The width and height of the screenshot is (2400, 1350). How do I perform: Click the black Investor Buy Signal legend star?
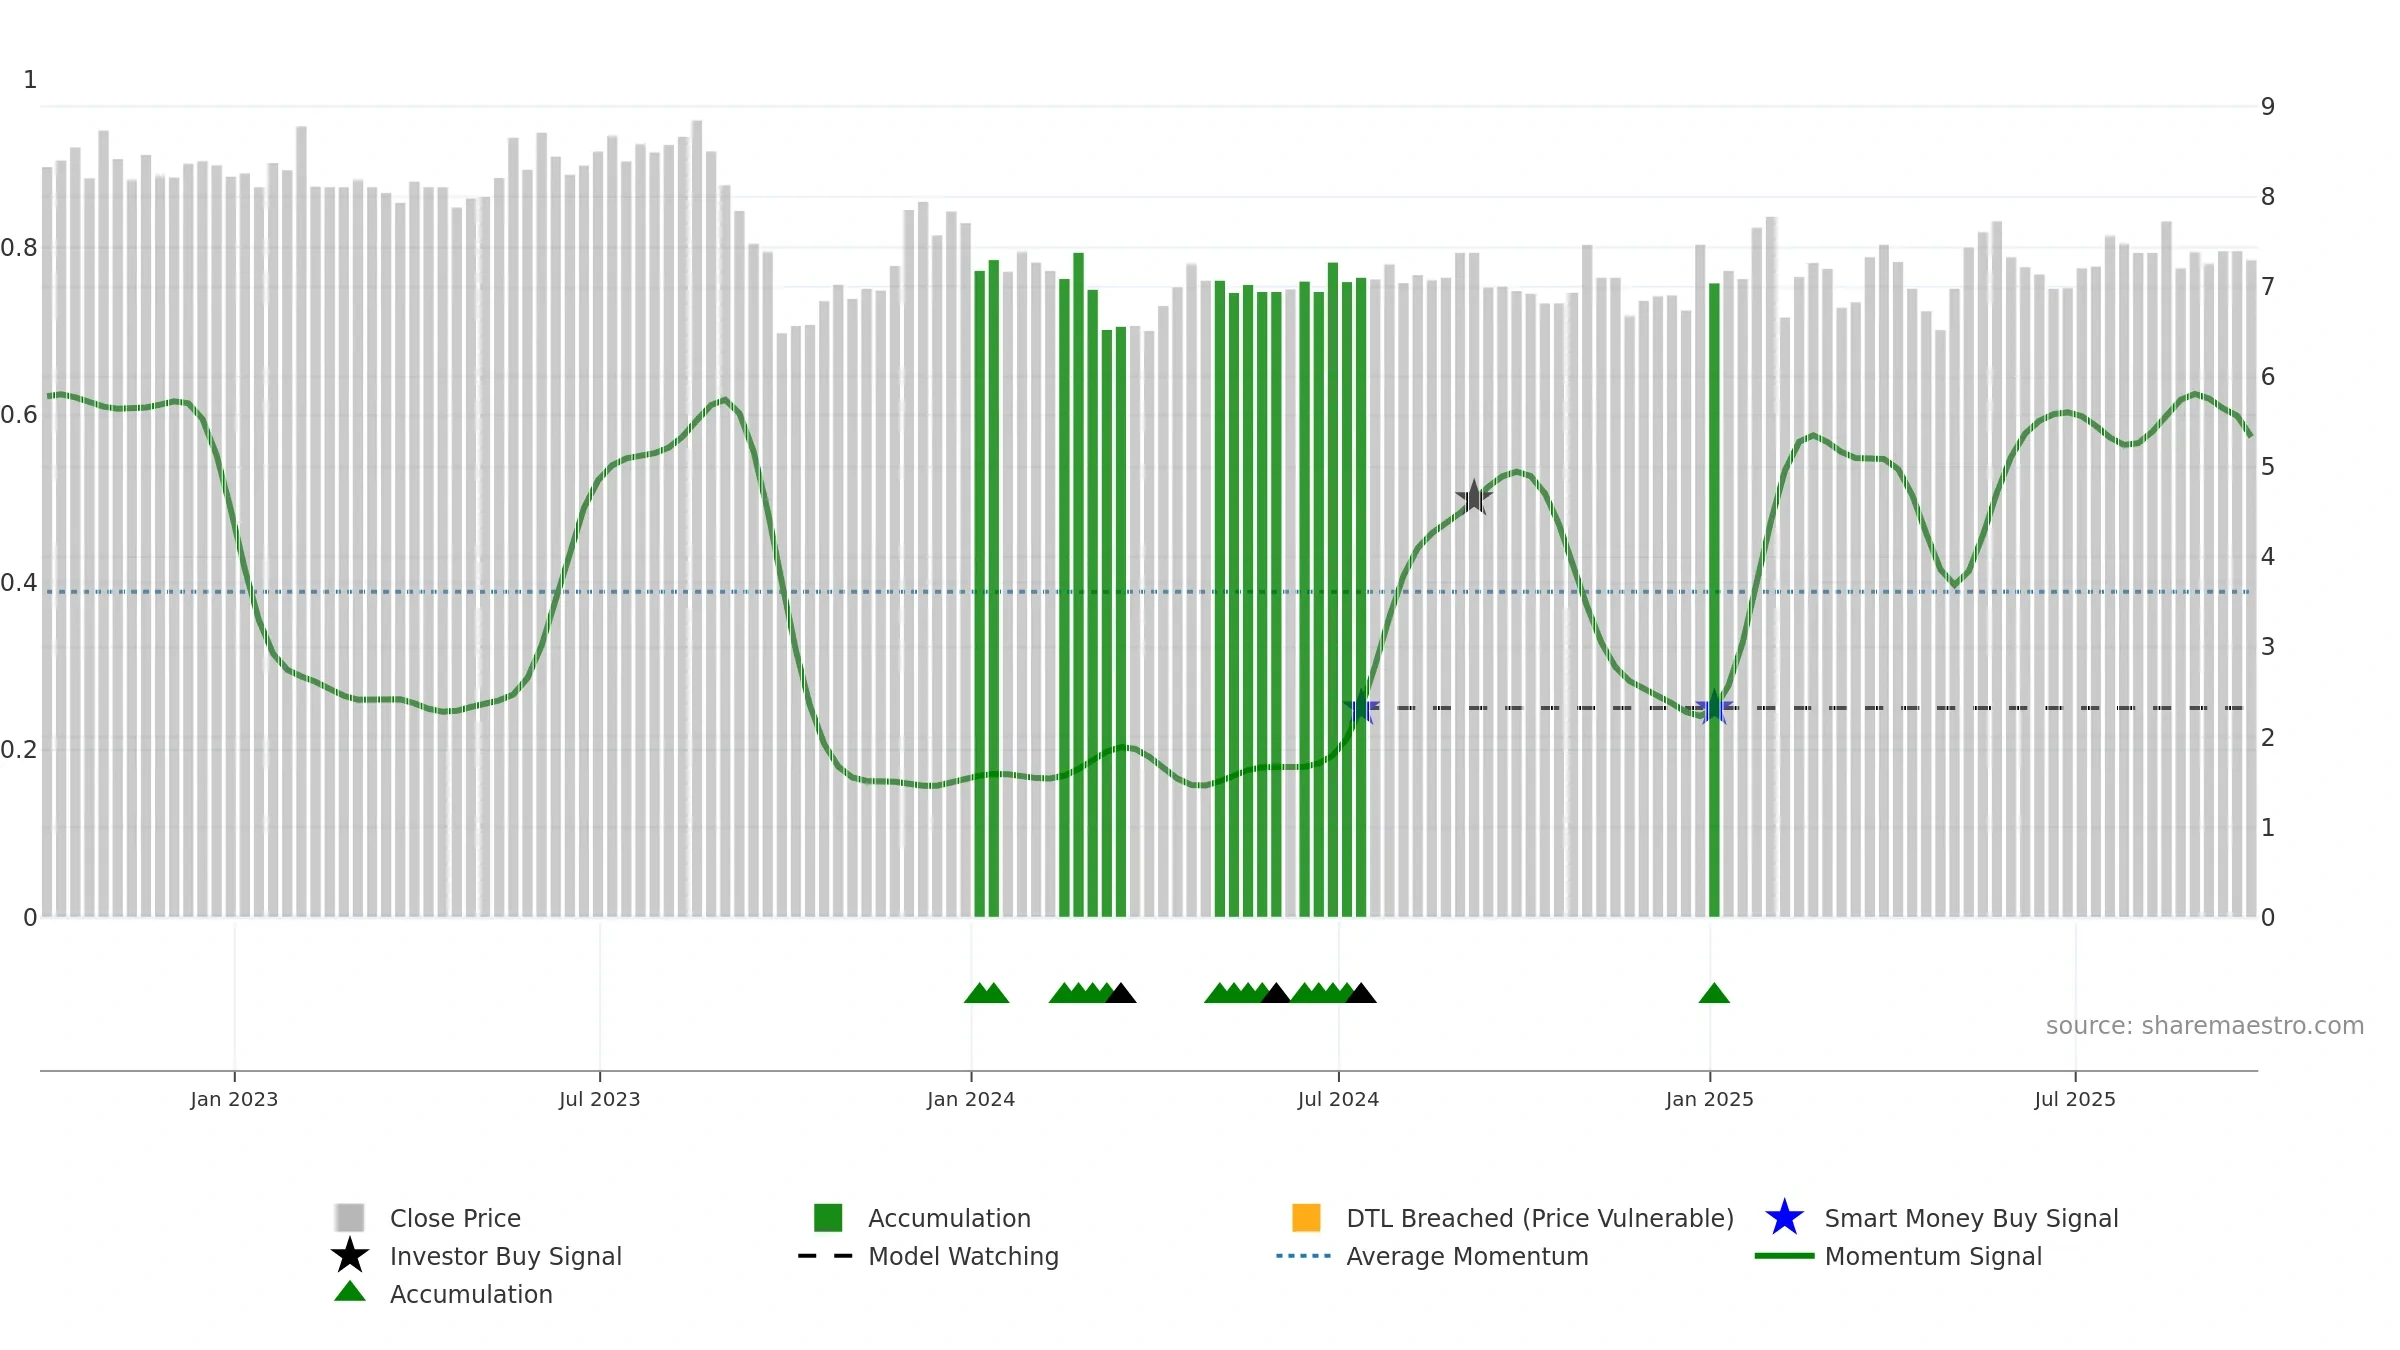(x=350, y=1255)
